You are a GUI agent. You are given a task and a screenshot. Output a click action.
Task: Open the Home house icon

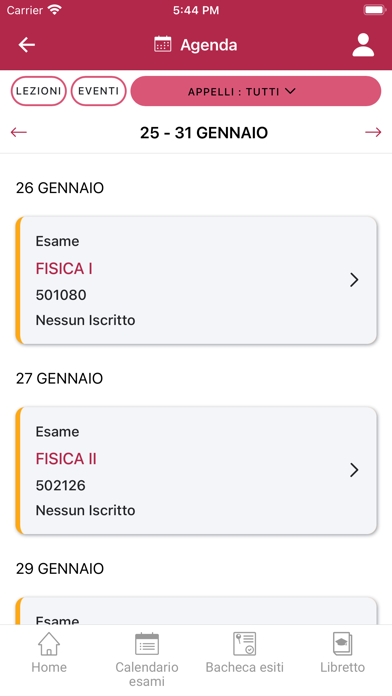click(x=49, y=644)
